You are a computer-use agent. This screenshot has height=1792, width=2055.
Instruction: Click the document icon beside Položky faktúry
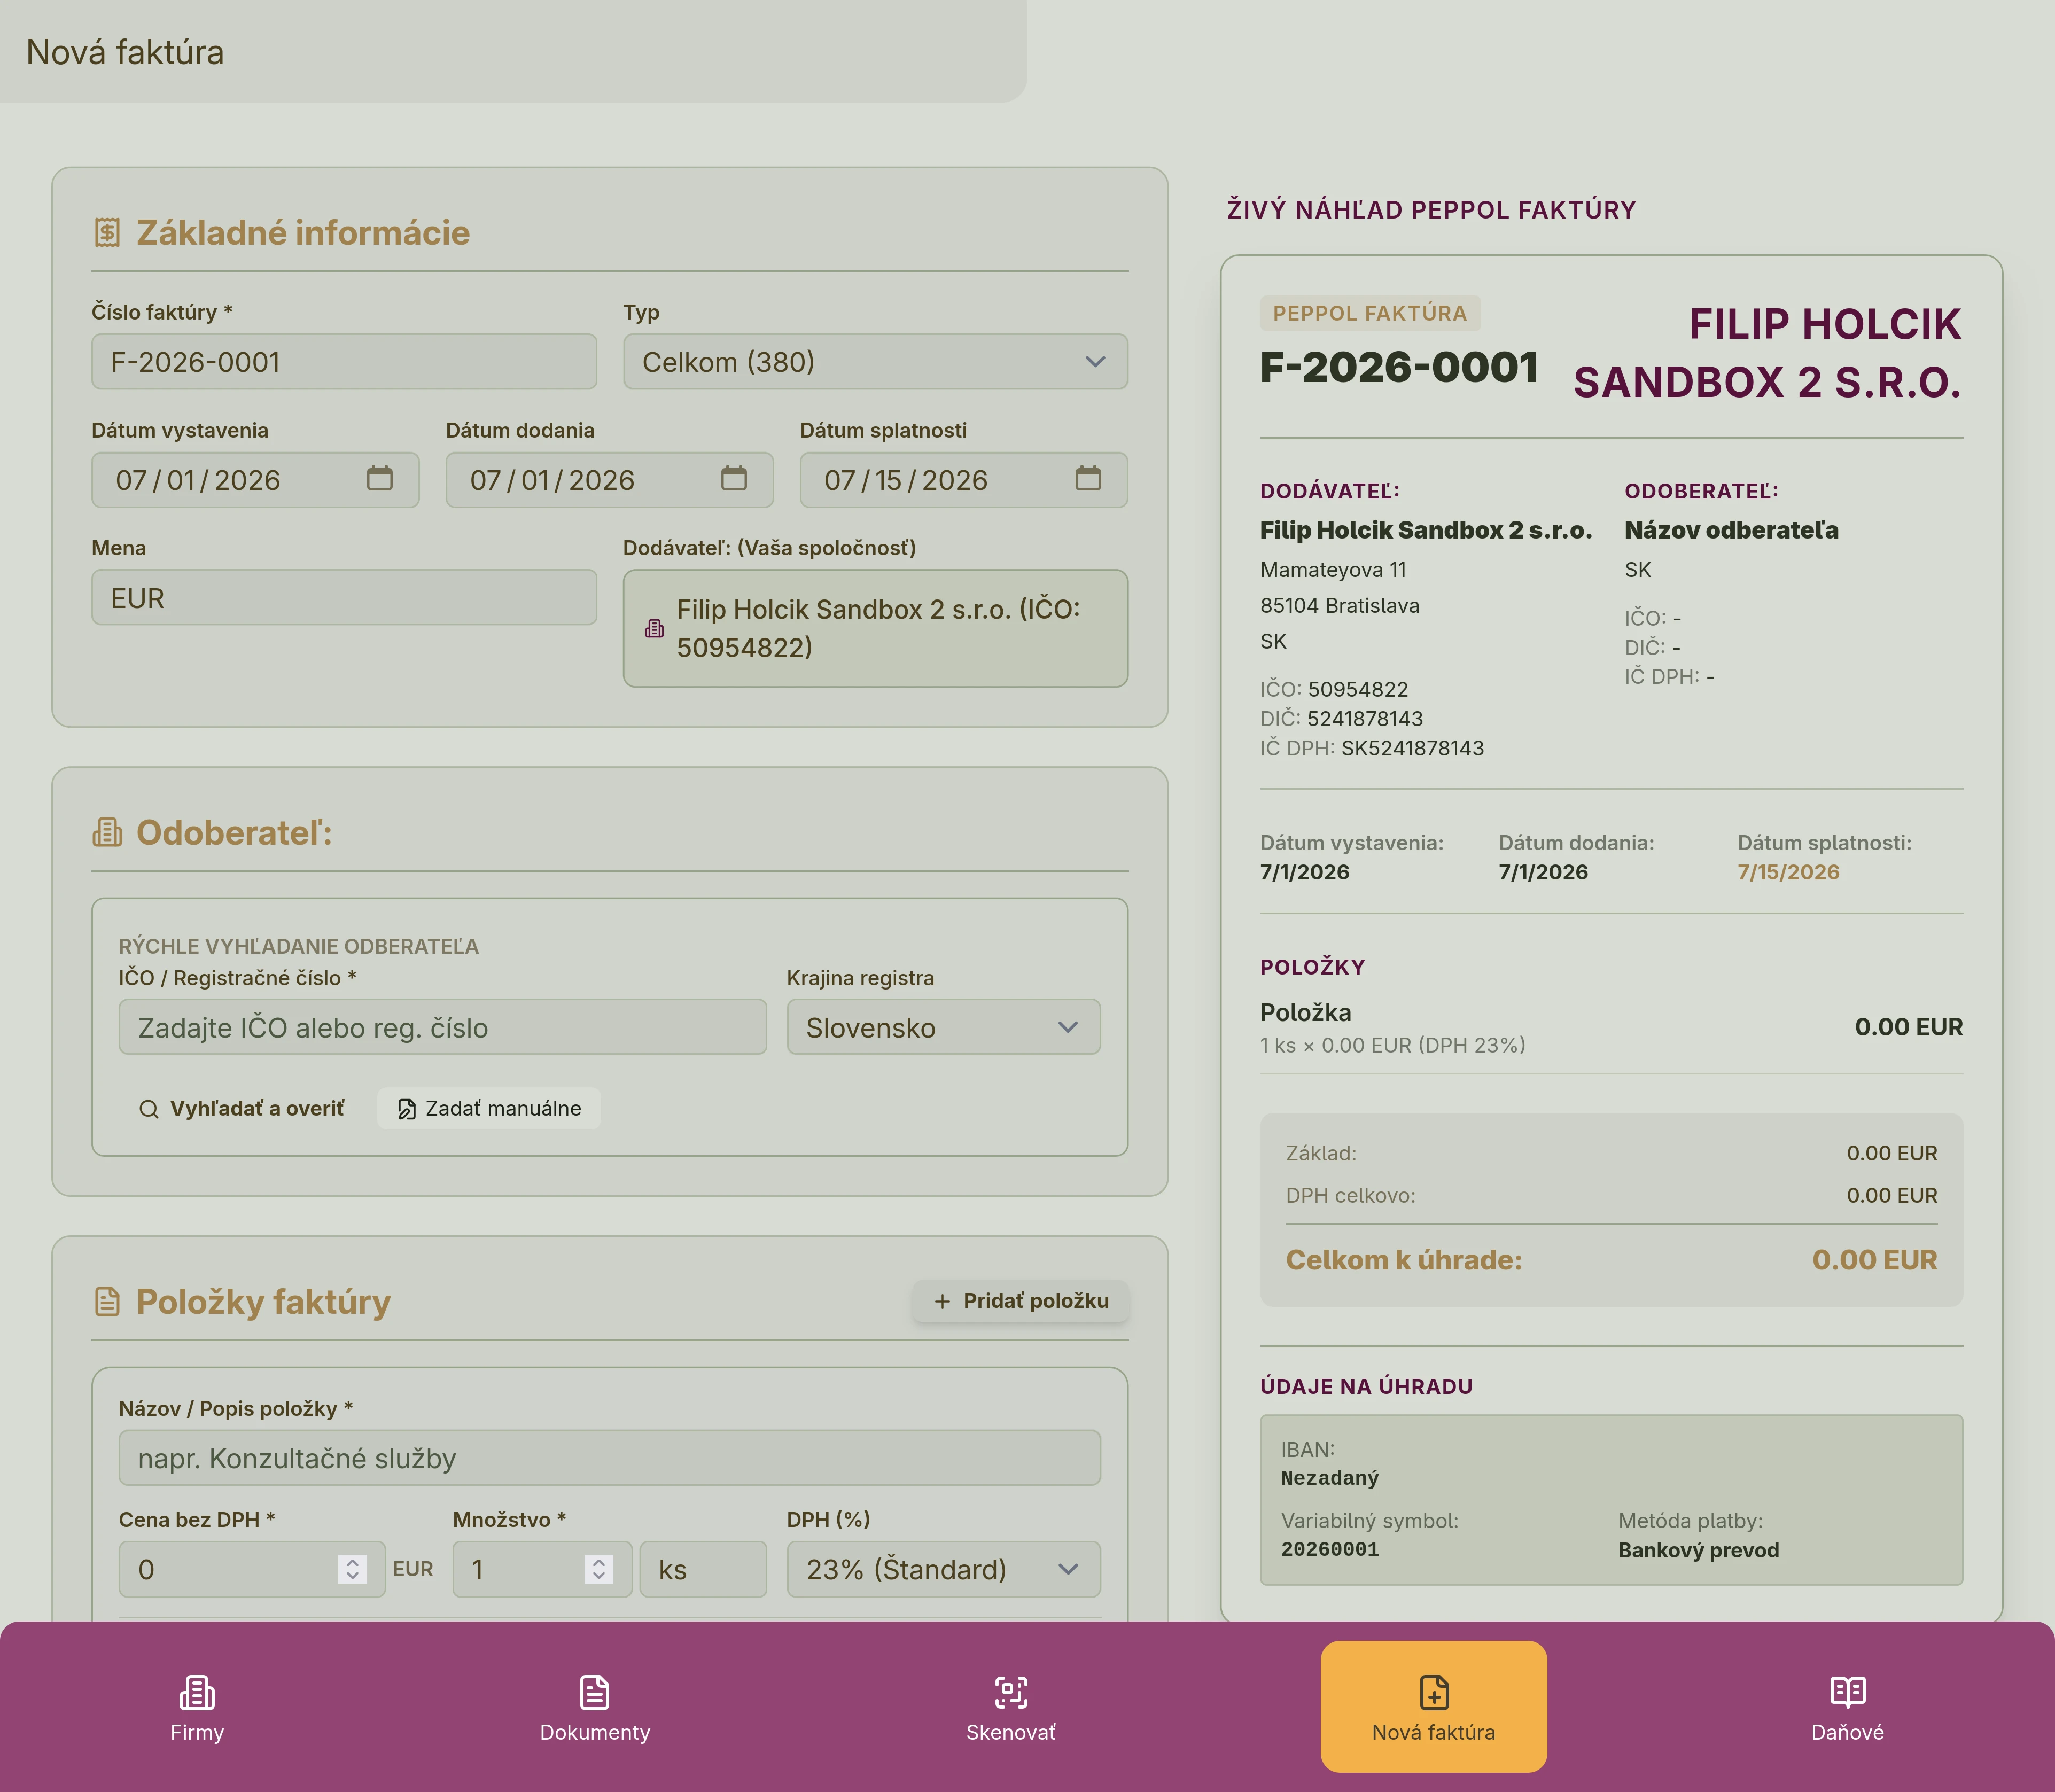(x=107, y=1301)
